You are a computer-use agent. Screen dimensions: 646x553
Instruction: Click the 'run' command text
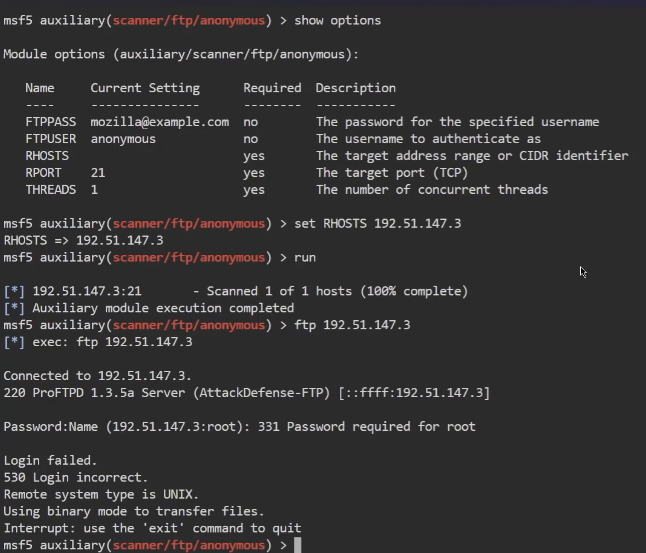304,257
